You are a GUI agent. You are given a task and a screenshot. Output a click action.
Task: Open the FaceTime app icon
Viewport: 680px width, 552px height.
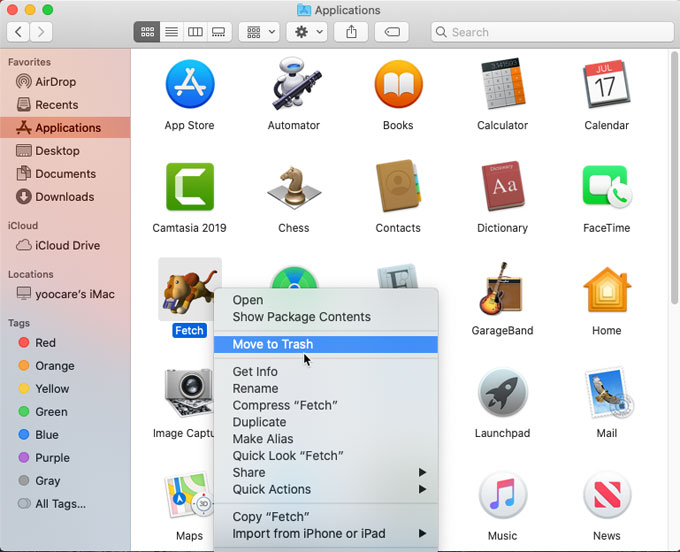tap(606, 188)
